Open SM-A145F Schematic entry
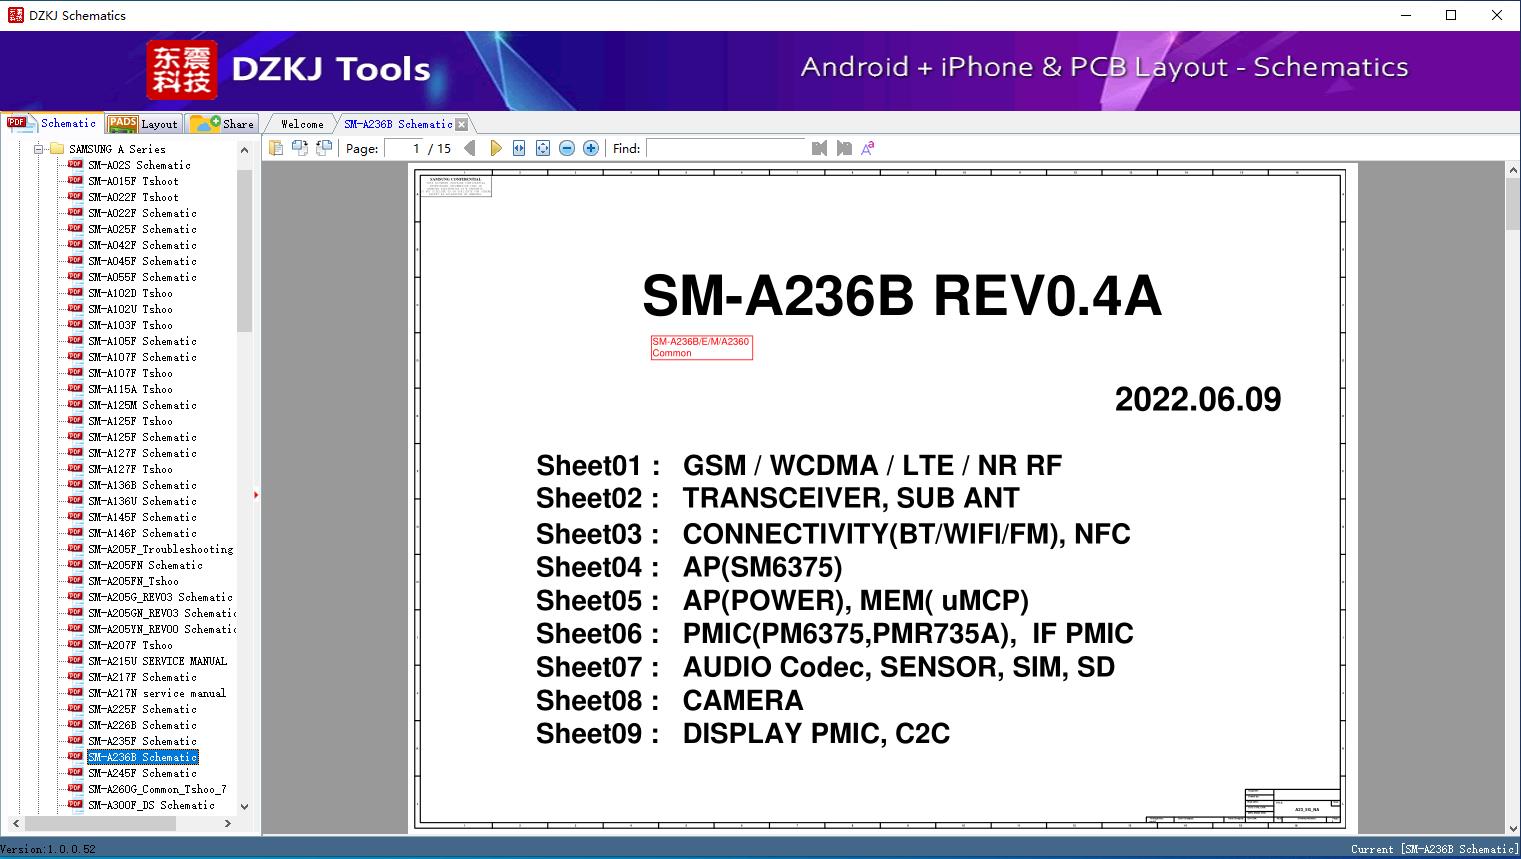Viewport: 1521px width, 859px height. click(x=142, y=517)
